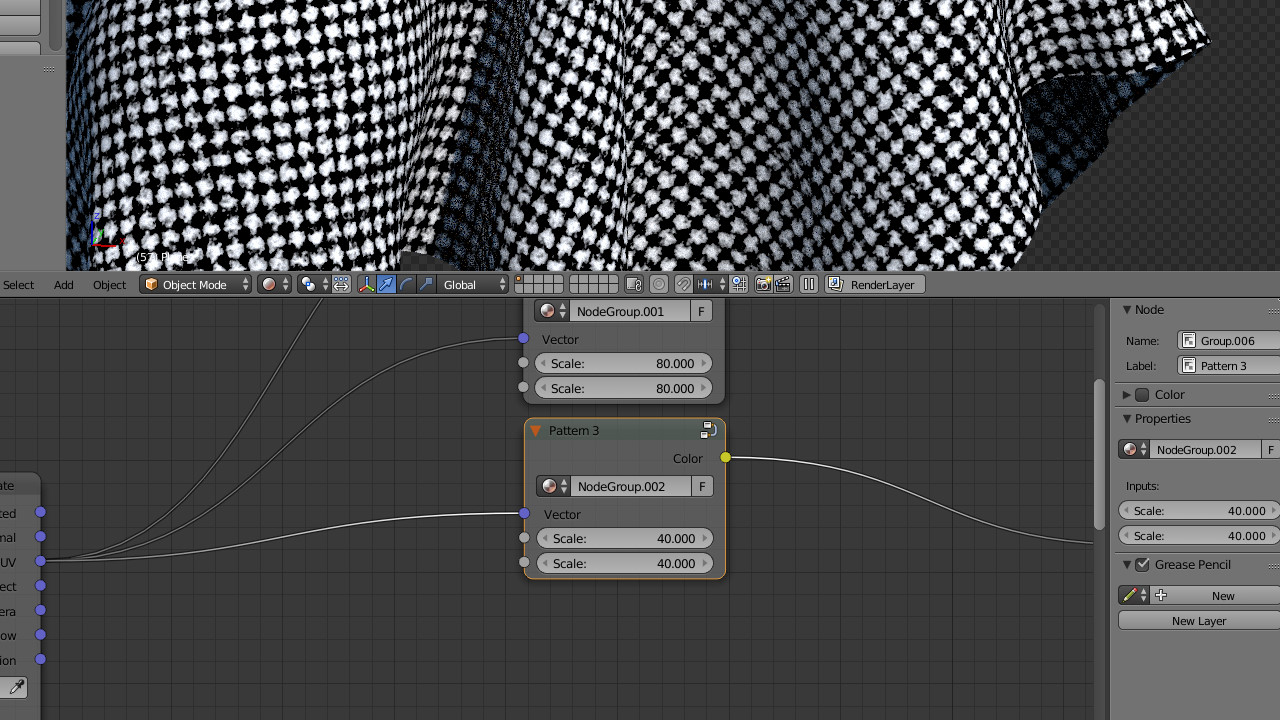This screenshot has width=1280, height=720.
Task: Open the Object Mode dropdown
Action: 196,285
